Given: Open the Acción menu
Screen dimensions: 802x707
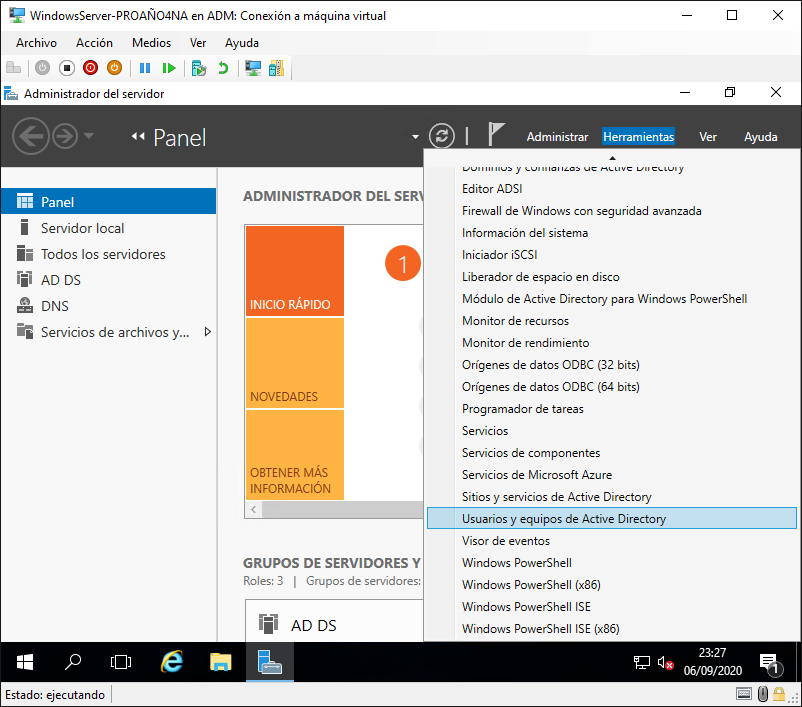Looking at the screenshot, I should (94, 43).
